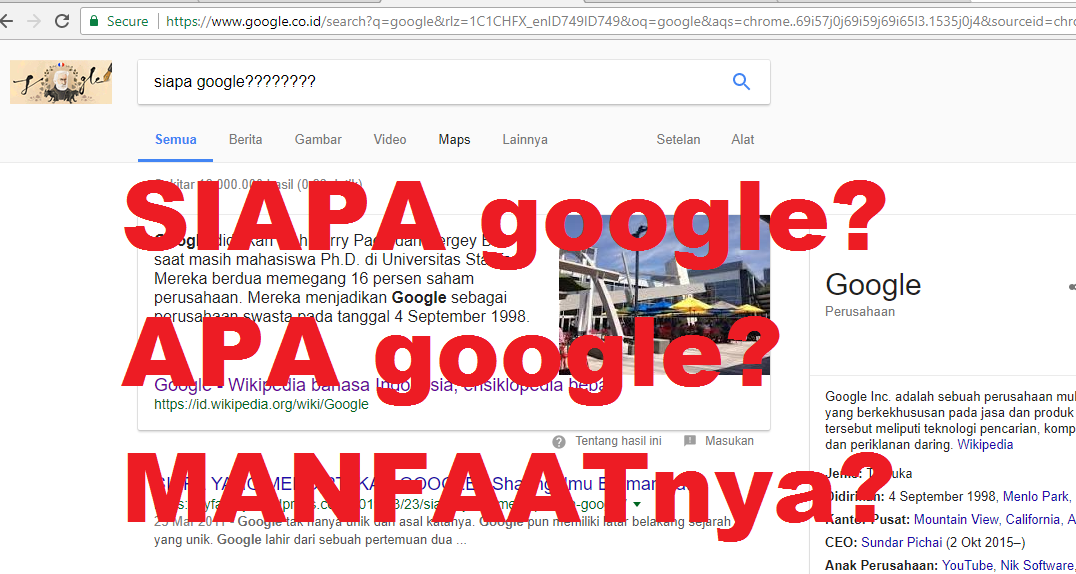Open the id.wikipedia.org/wiki/Google URL

click(261, 404)
